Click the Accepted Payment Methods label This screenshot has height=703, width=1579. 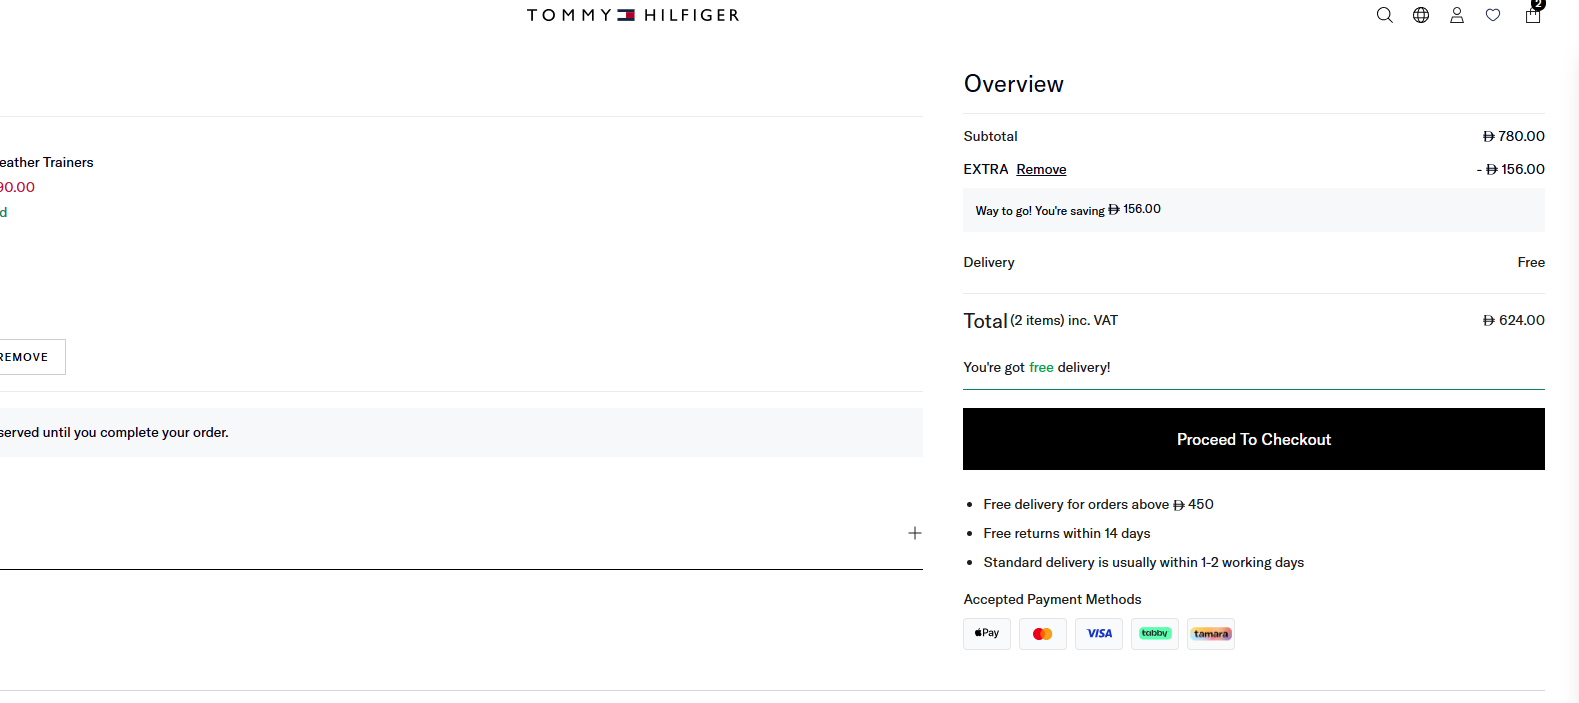[1052, 599]
